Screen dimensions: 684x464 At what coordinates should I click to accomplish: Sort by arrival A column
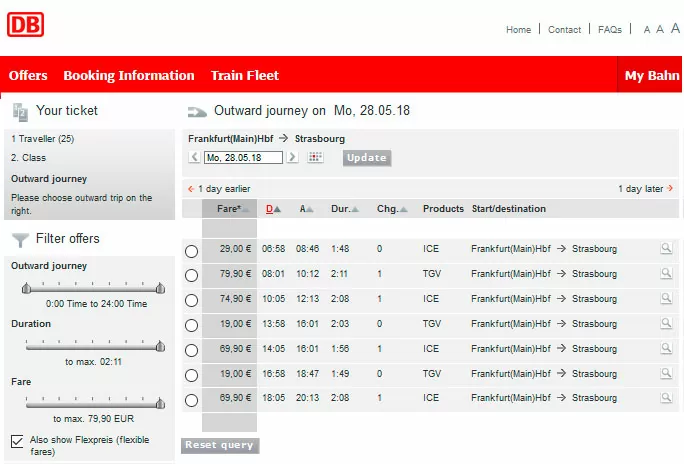click(306, 209)
